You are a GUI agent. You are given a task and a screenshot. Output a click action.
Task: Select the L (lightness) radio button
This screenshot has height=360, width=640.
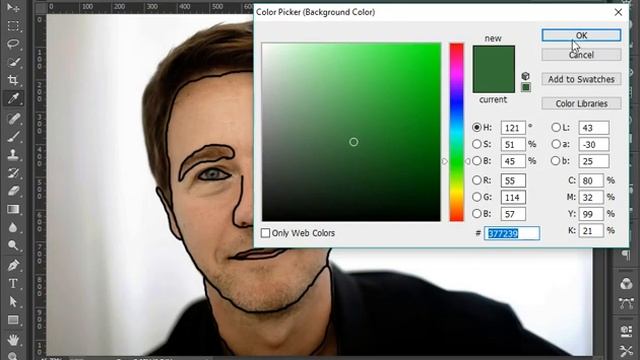pos(556,127)
